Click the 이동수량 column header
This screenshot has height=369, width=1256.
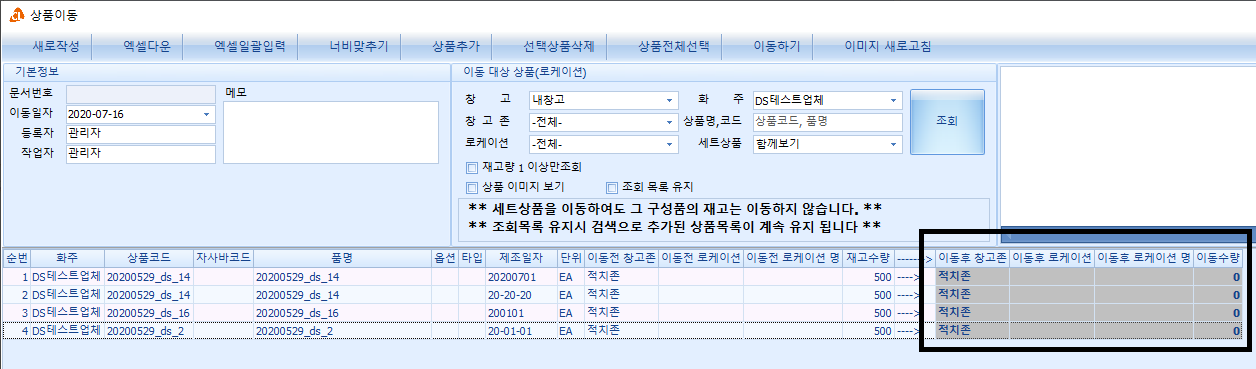click(x=1219, y=257)
